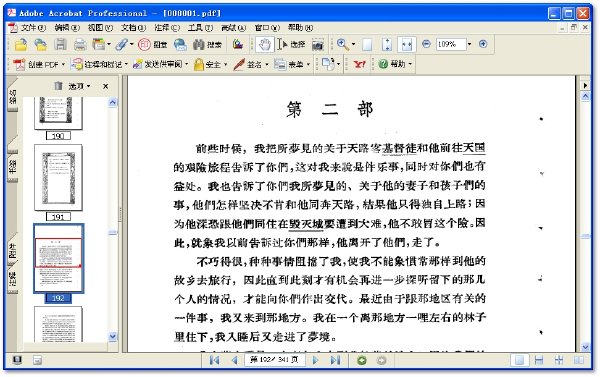The width and height of the screenshot is (600, 377).
Task: Set fit page view
Action: 387,45
